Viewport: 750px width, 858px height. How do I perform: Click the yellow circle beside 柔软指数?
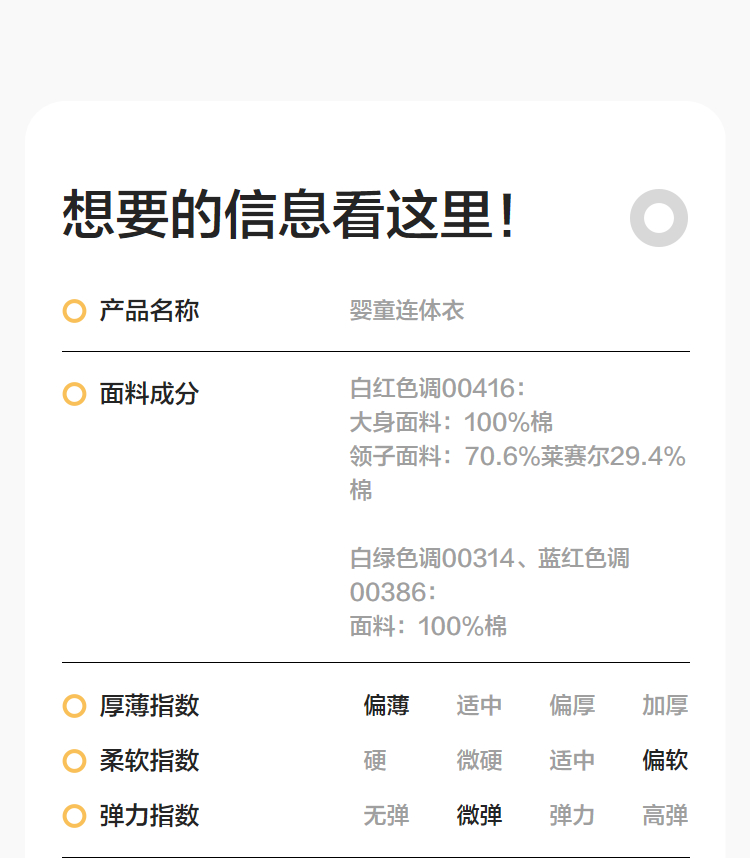tap(74, 761)
